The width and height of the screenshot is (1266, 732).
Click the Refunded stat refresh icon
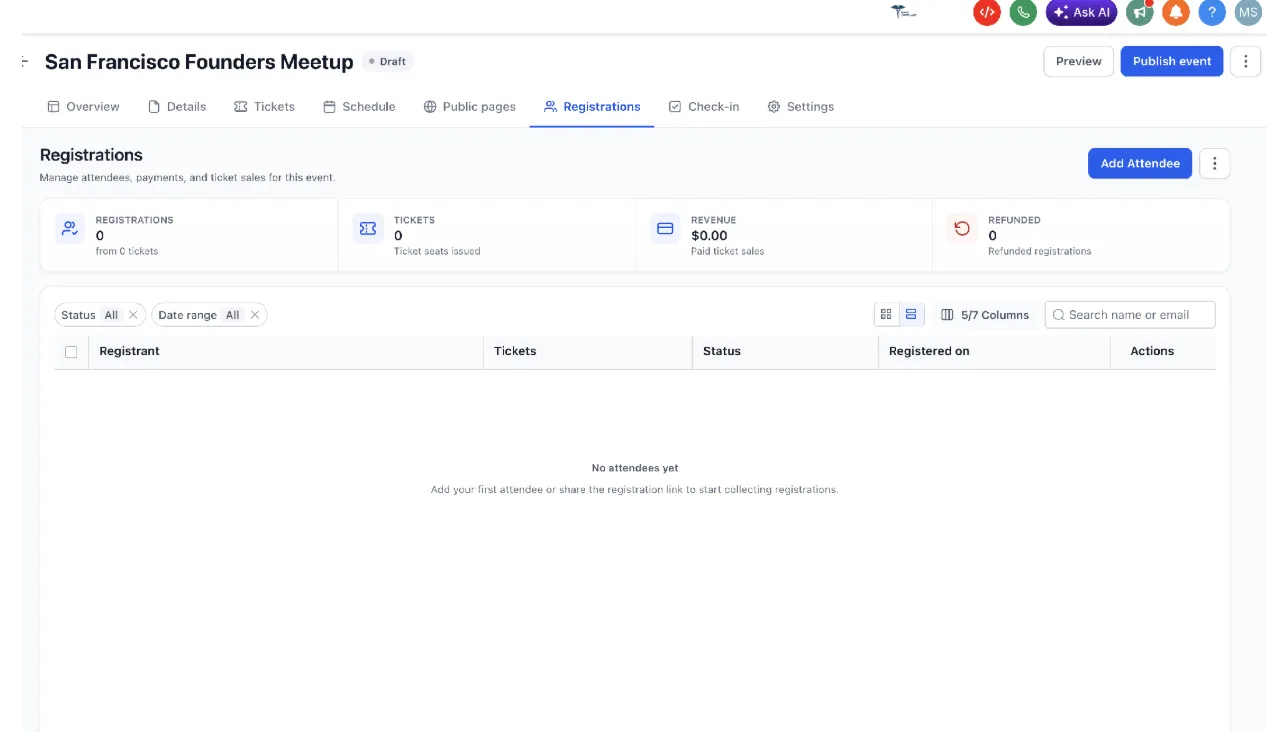[x=962, y=229]
